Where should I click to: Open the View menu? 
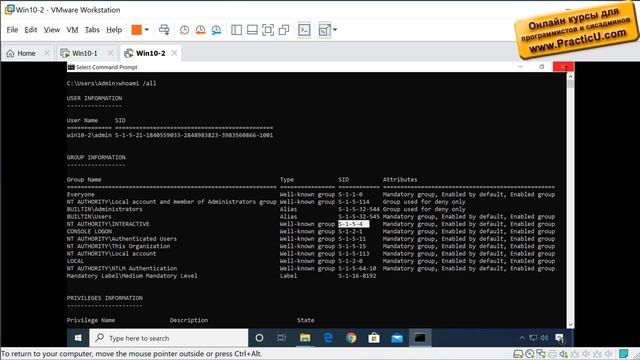pos(52,30)
